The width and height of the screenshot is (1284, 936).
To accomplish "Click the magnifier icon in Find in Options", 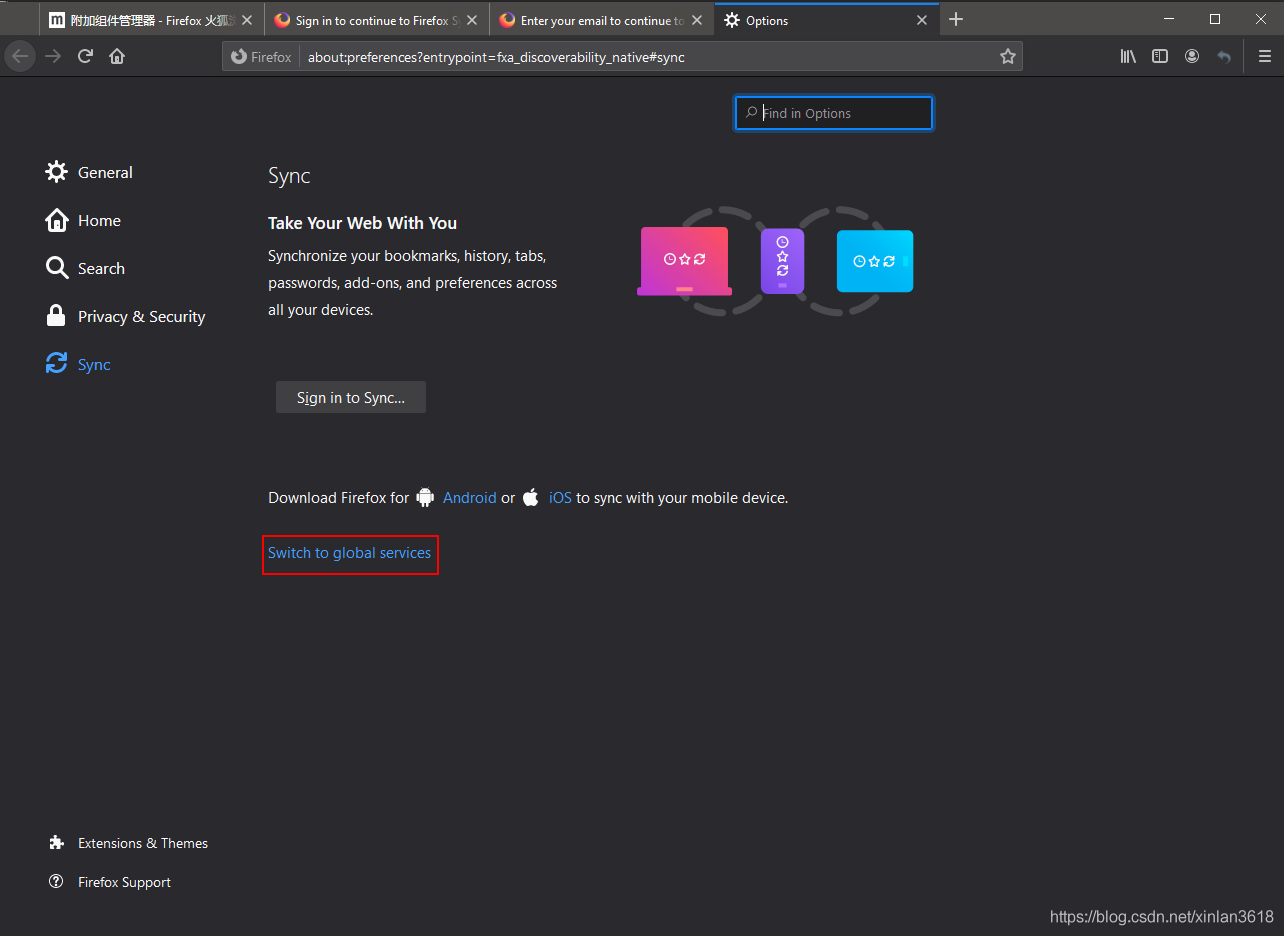I will (x=752, y=113).
